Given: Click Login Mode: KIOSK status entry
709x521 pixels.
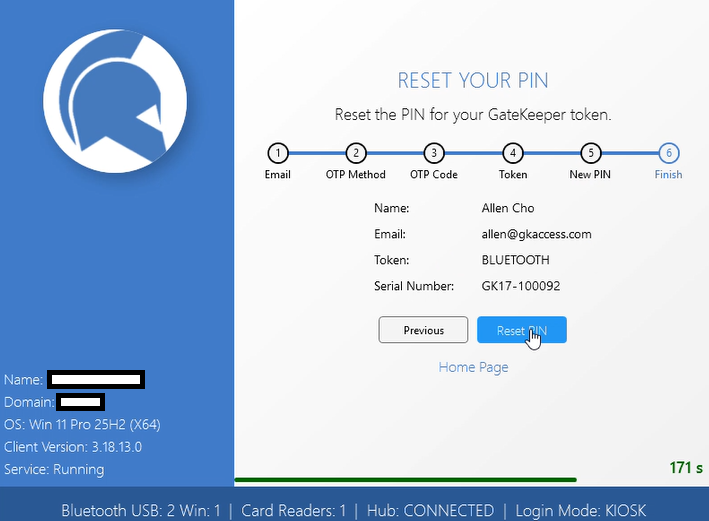Looking at the screenshot, I should pos(581,511).
